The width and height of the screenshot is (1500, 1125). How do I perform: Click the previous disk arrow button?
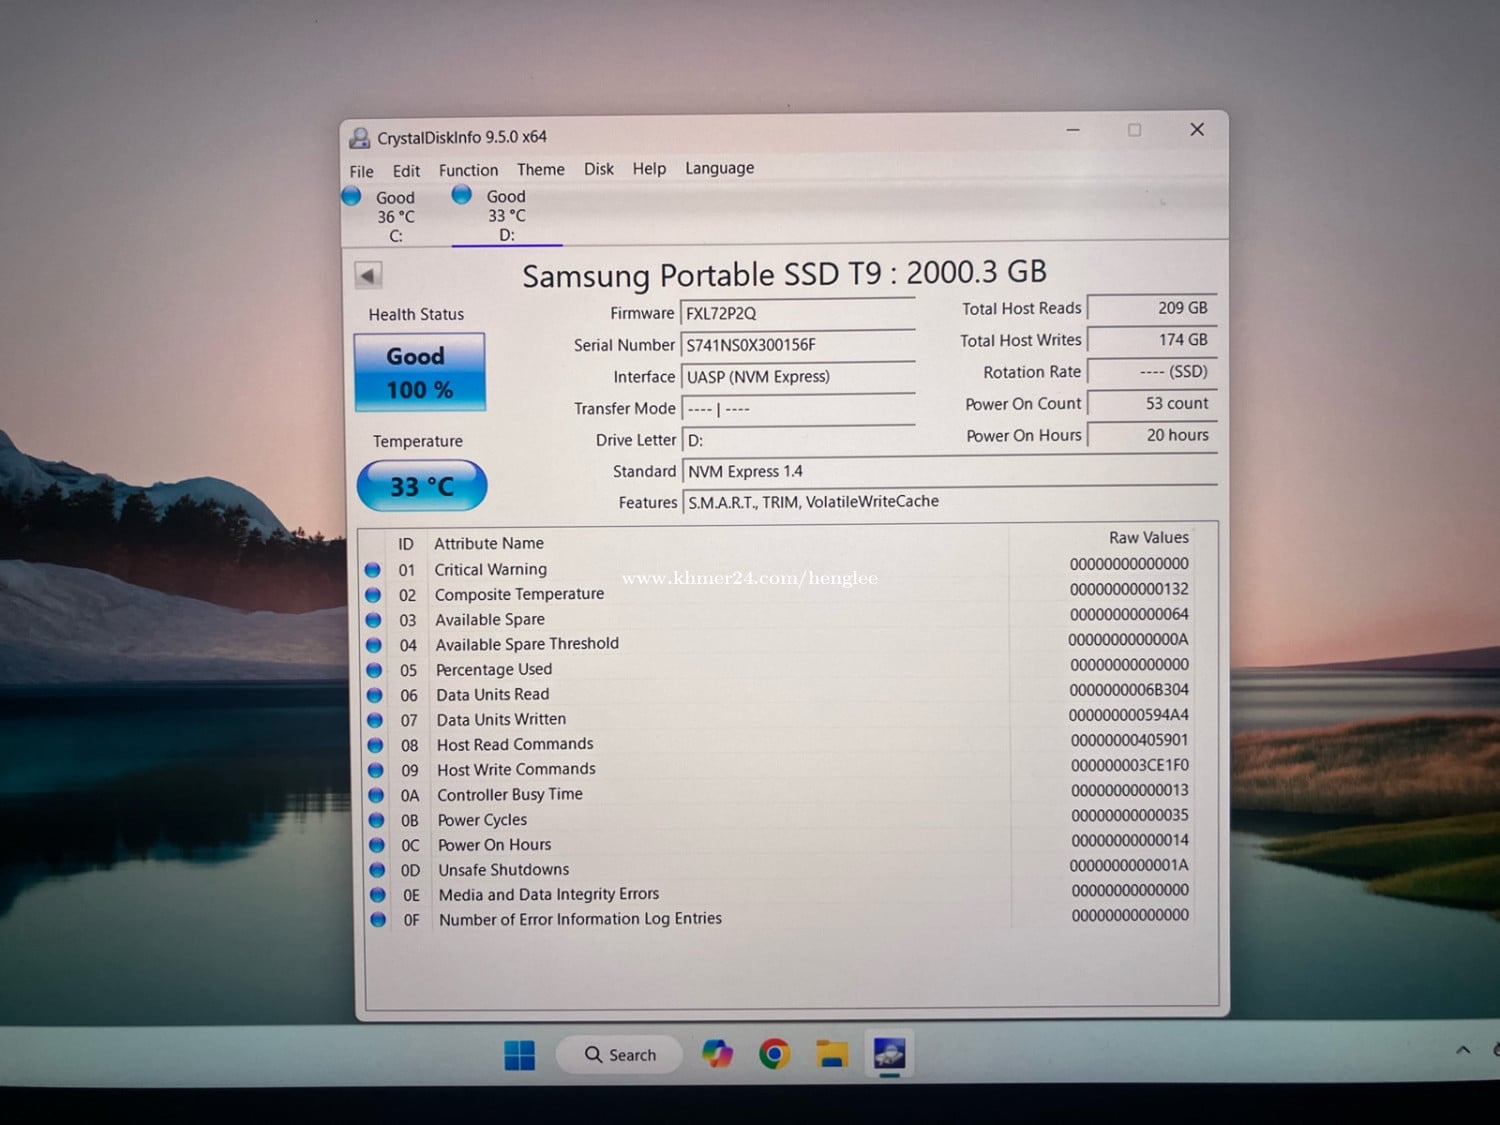coord(368,275)
